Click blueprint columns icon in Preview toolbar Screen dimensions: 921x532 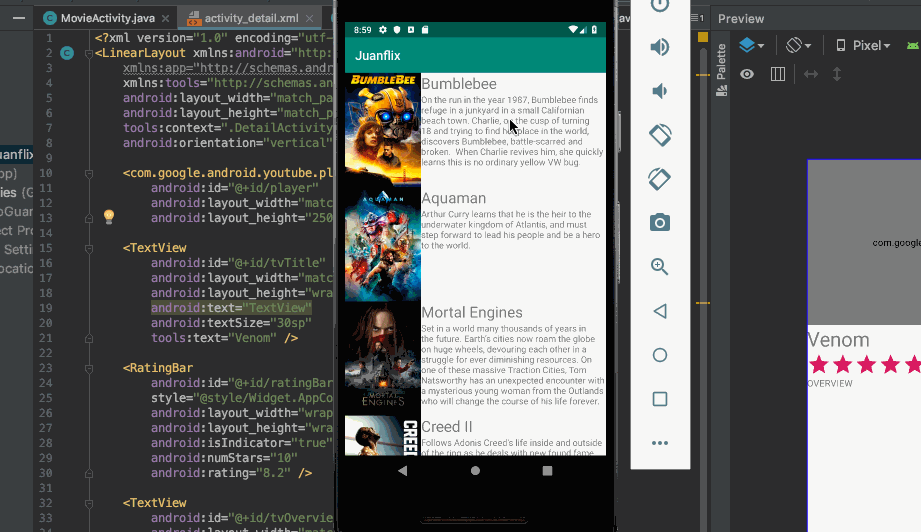coord(778,74)
